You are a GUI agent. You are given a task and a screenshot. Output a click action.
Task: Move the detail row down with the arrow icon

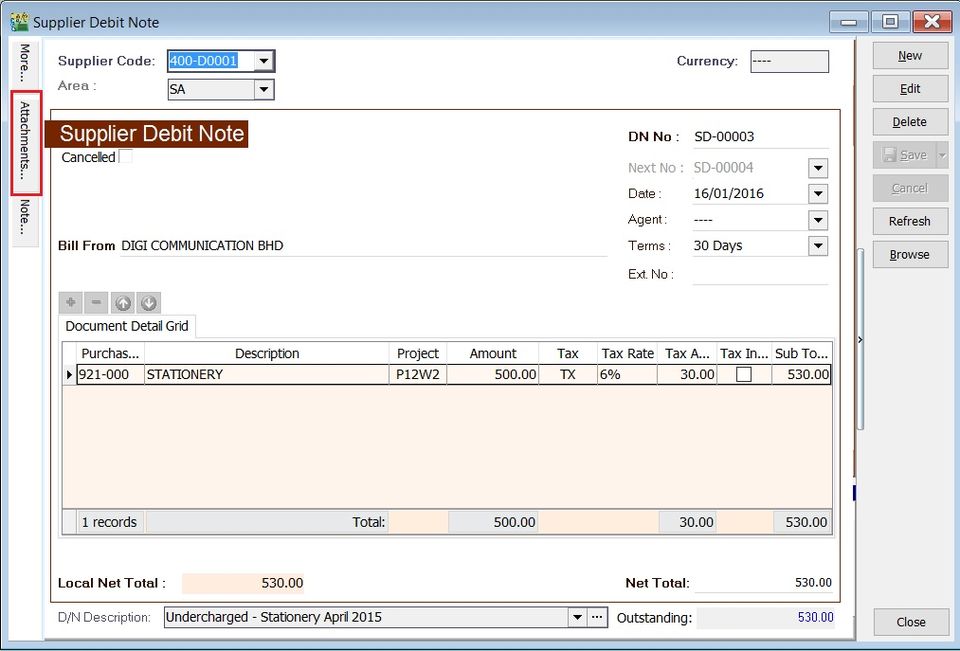[x=148, y=302]
